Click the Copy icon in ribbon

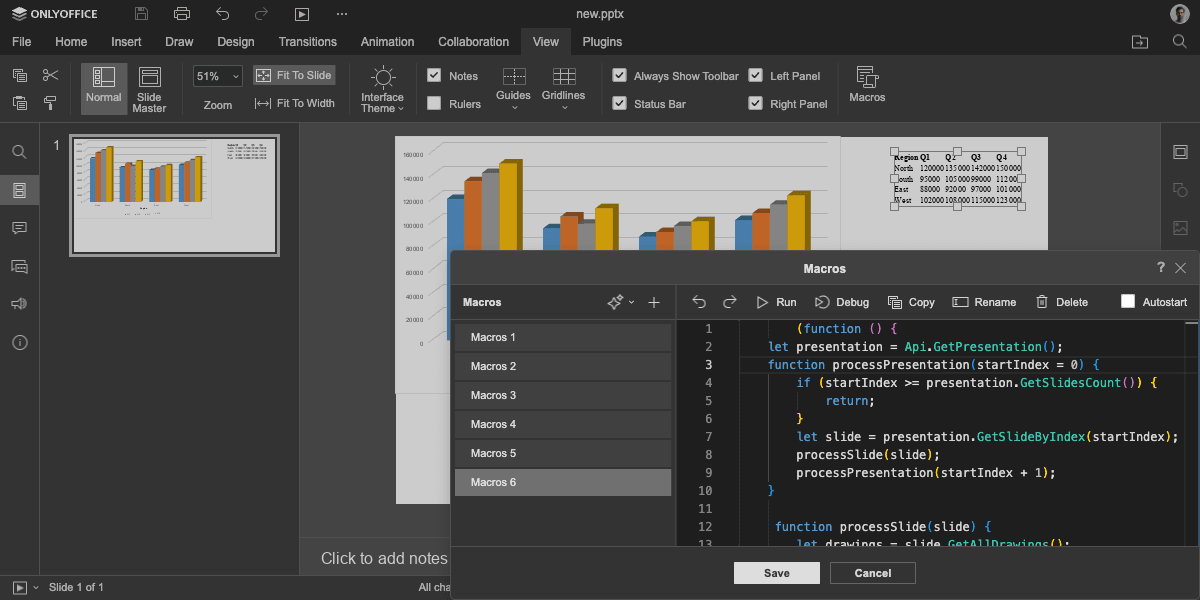[x=20, y=76]
